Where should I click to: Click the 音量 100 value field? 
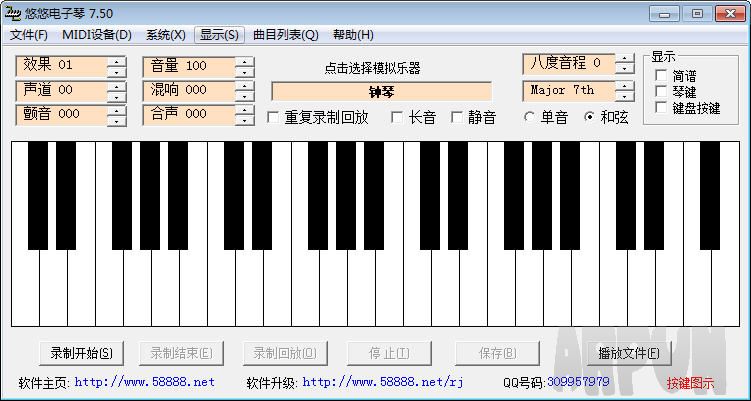(x=189, y=66)
